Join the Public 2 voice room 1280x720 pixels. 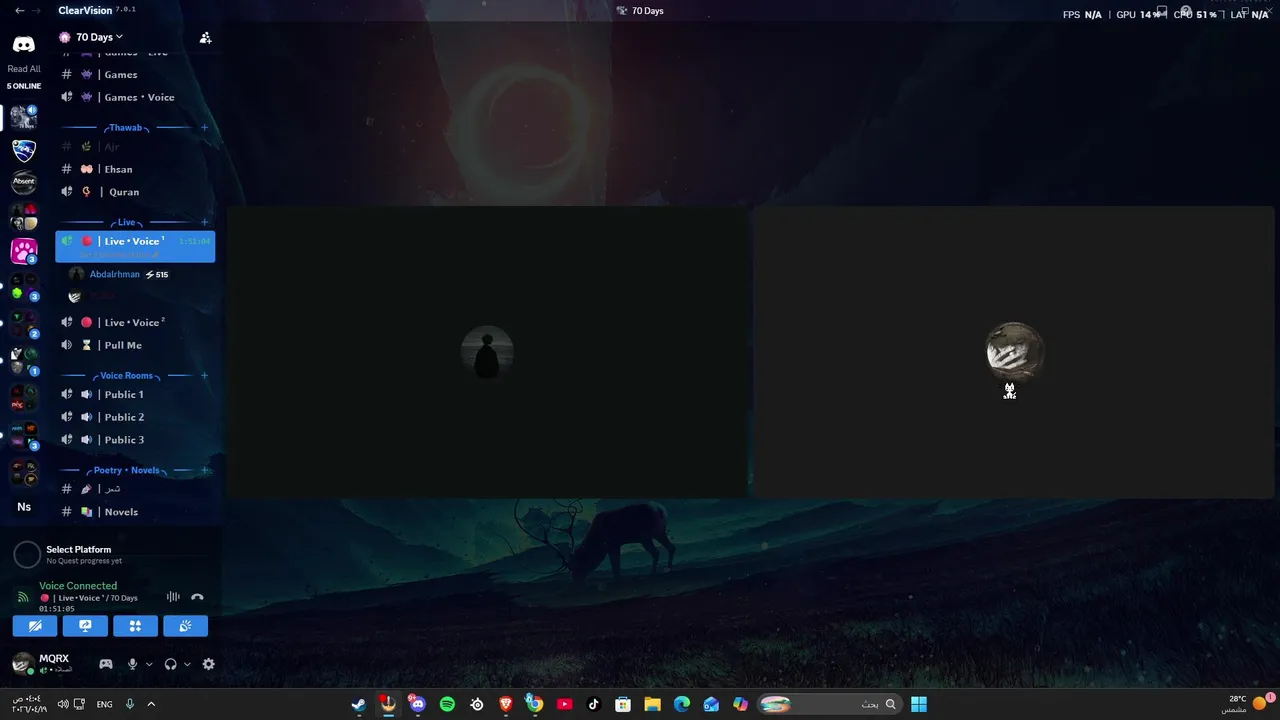point(124,417)
